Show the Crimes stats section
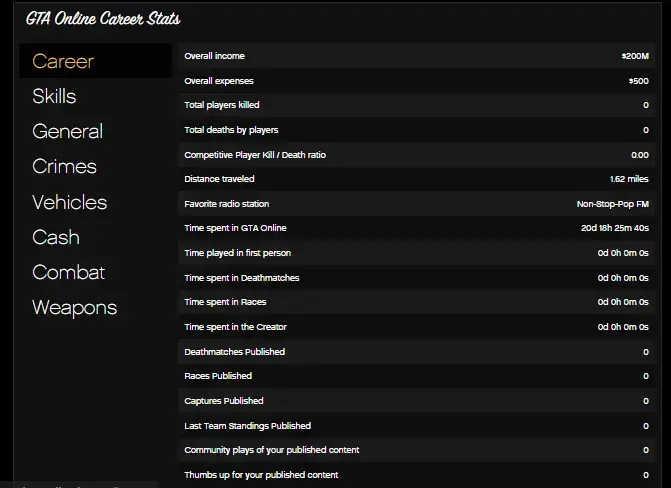Image resolution: width=671 pixels, height=488 pixels. point(64,166)
